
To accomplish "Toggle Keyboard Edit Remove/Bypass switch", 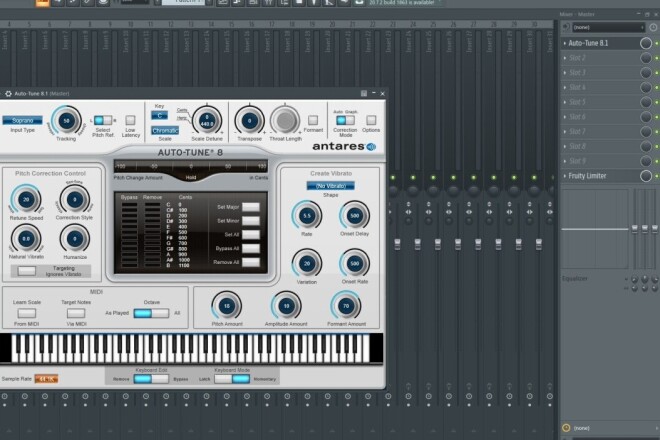I will click(x=151, y=379).
